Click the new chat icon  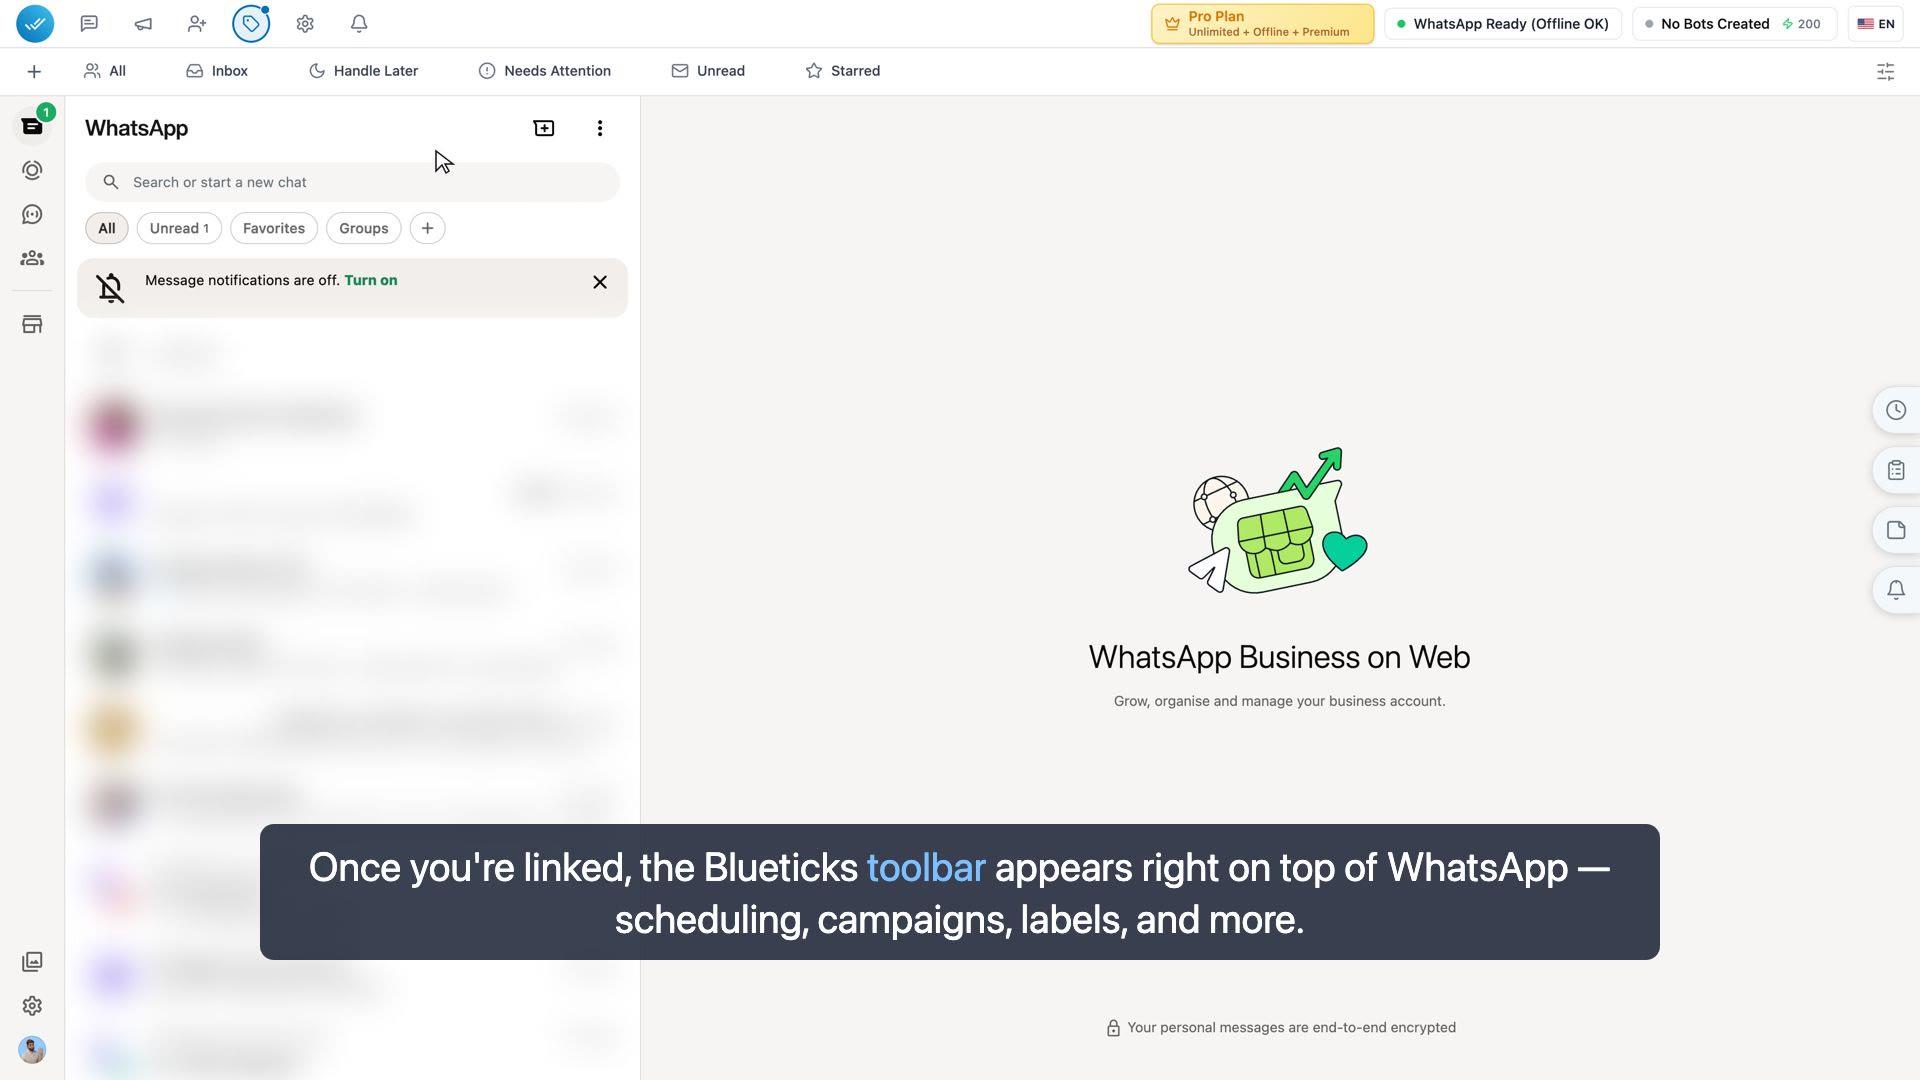544,128
